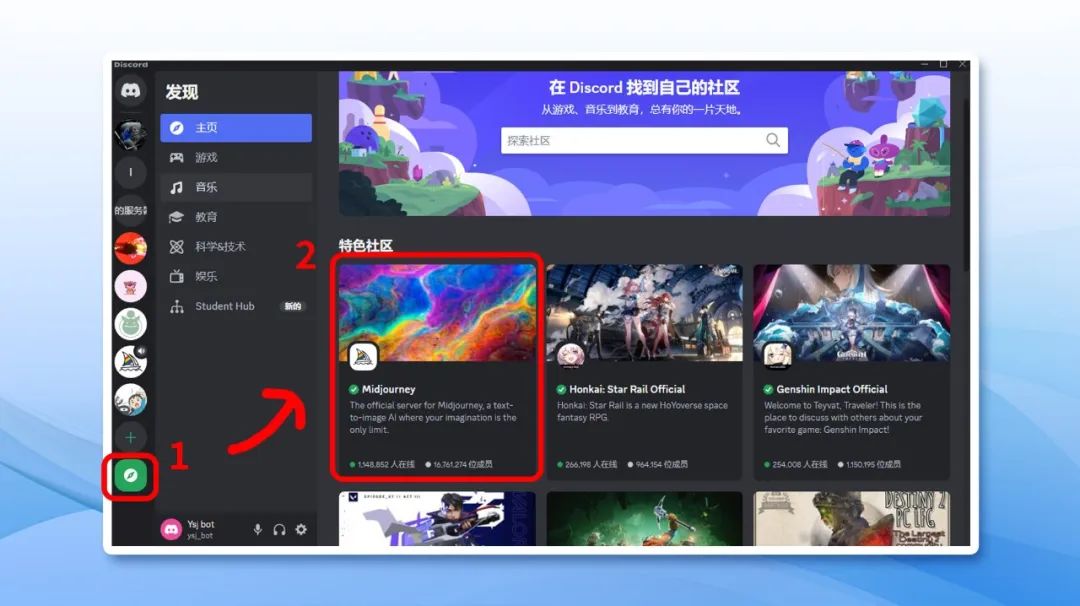Open the Honkai: Star Rail Official card

point(645,370)
